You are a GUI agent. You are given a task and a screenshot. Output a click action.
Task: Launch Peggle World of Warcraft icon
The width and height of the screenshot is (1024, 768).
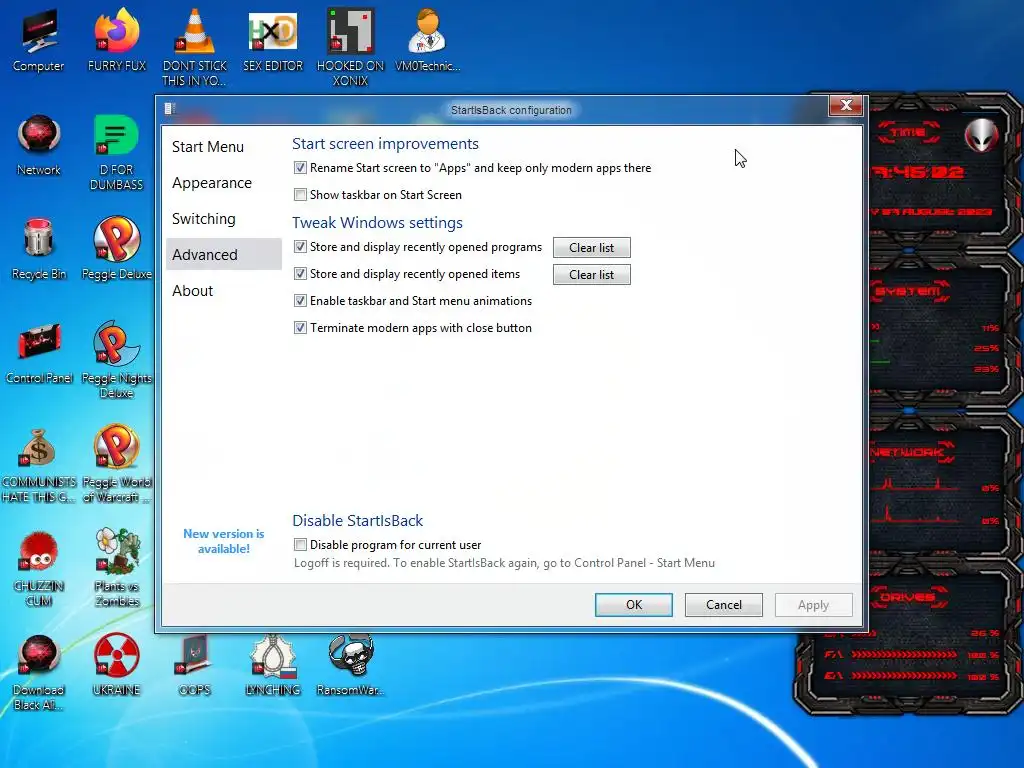[x=116, y=464]
